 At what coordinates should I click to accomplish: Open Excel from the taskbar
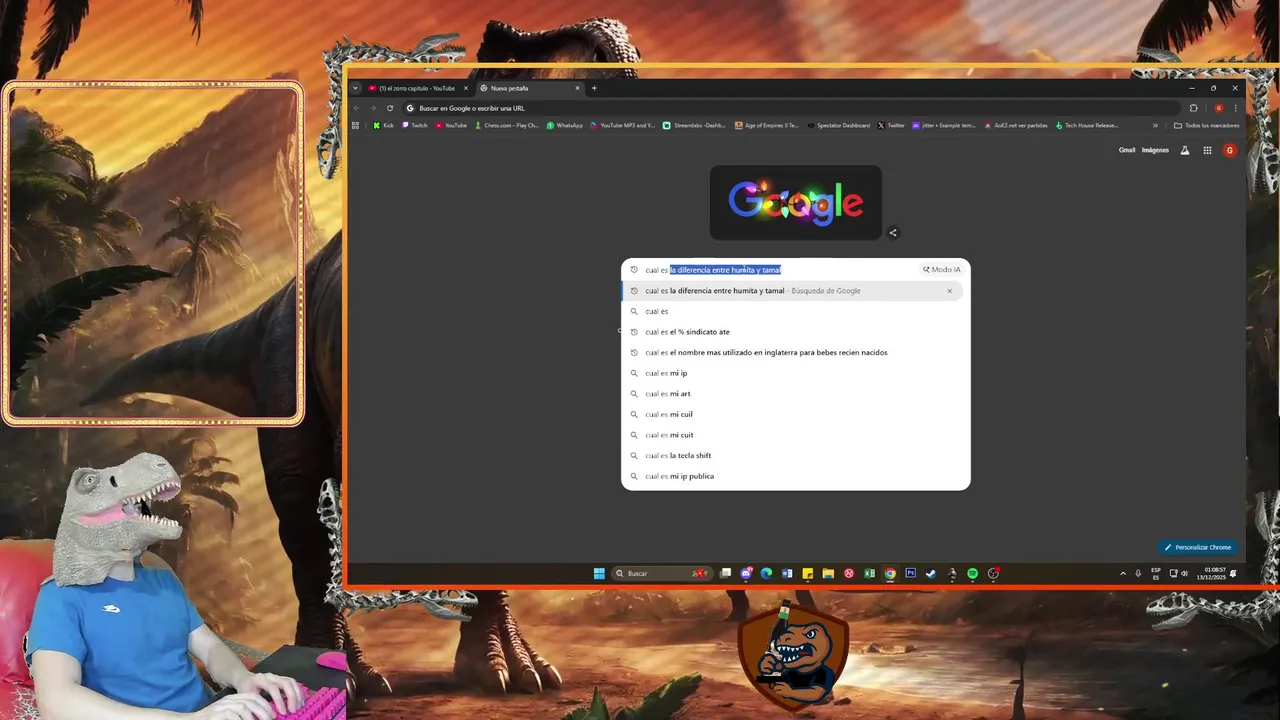(x=870, y=573)
